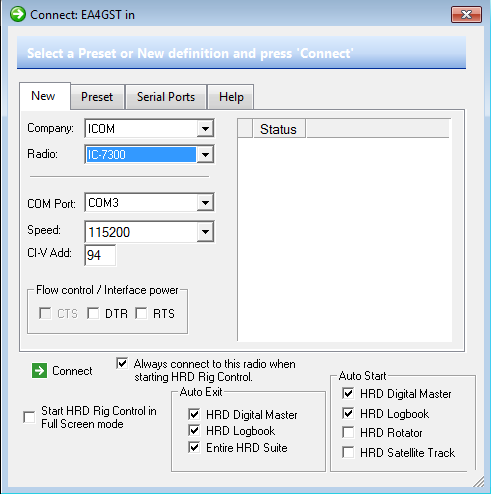Click the Connect text button
This screenshot has width=491, height=494.
72,371
